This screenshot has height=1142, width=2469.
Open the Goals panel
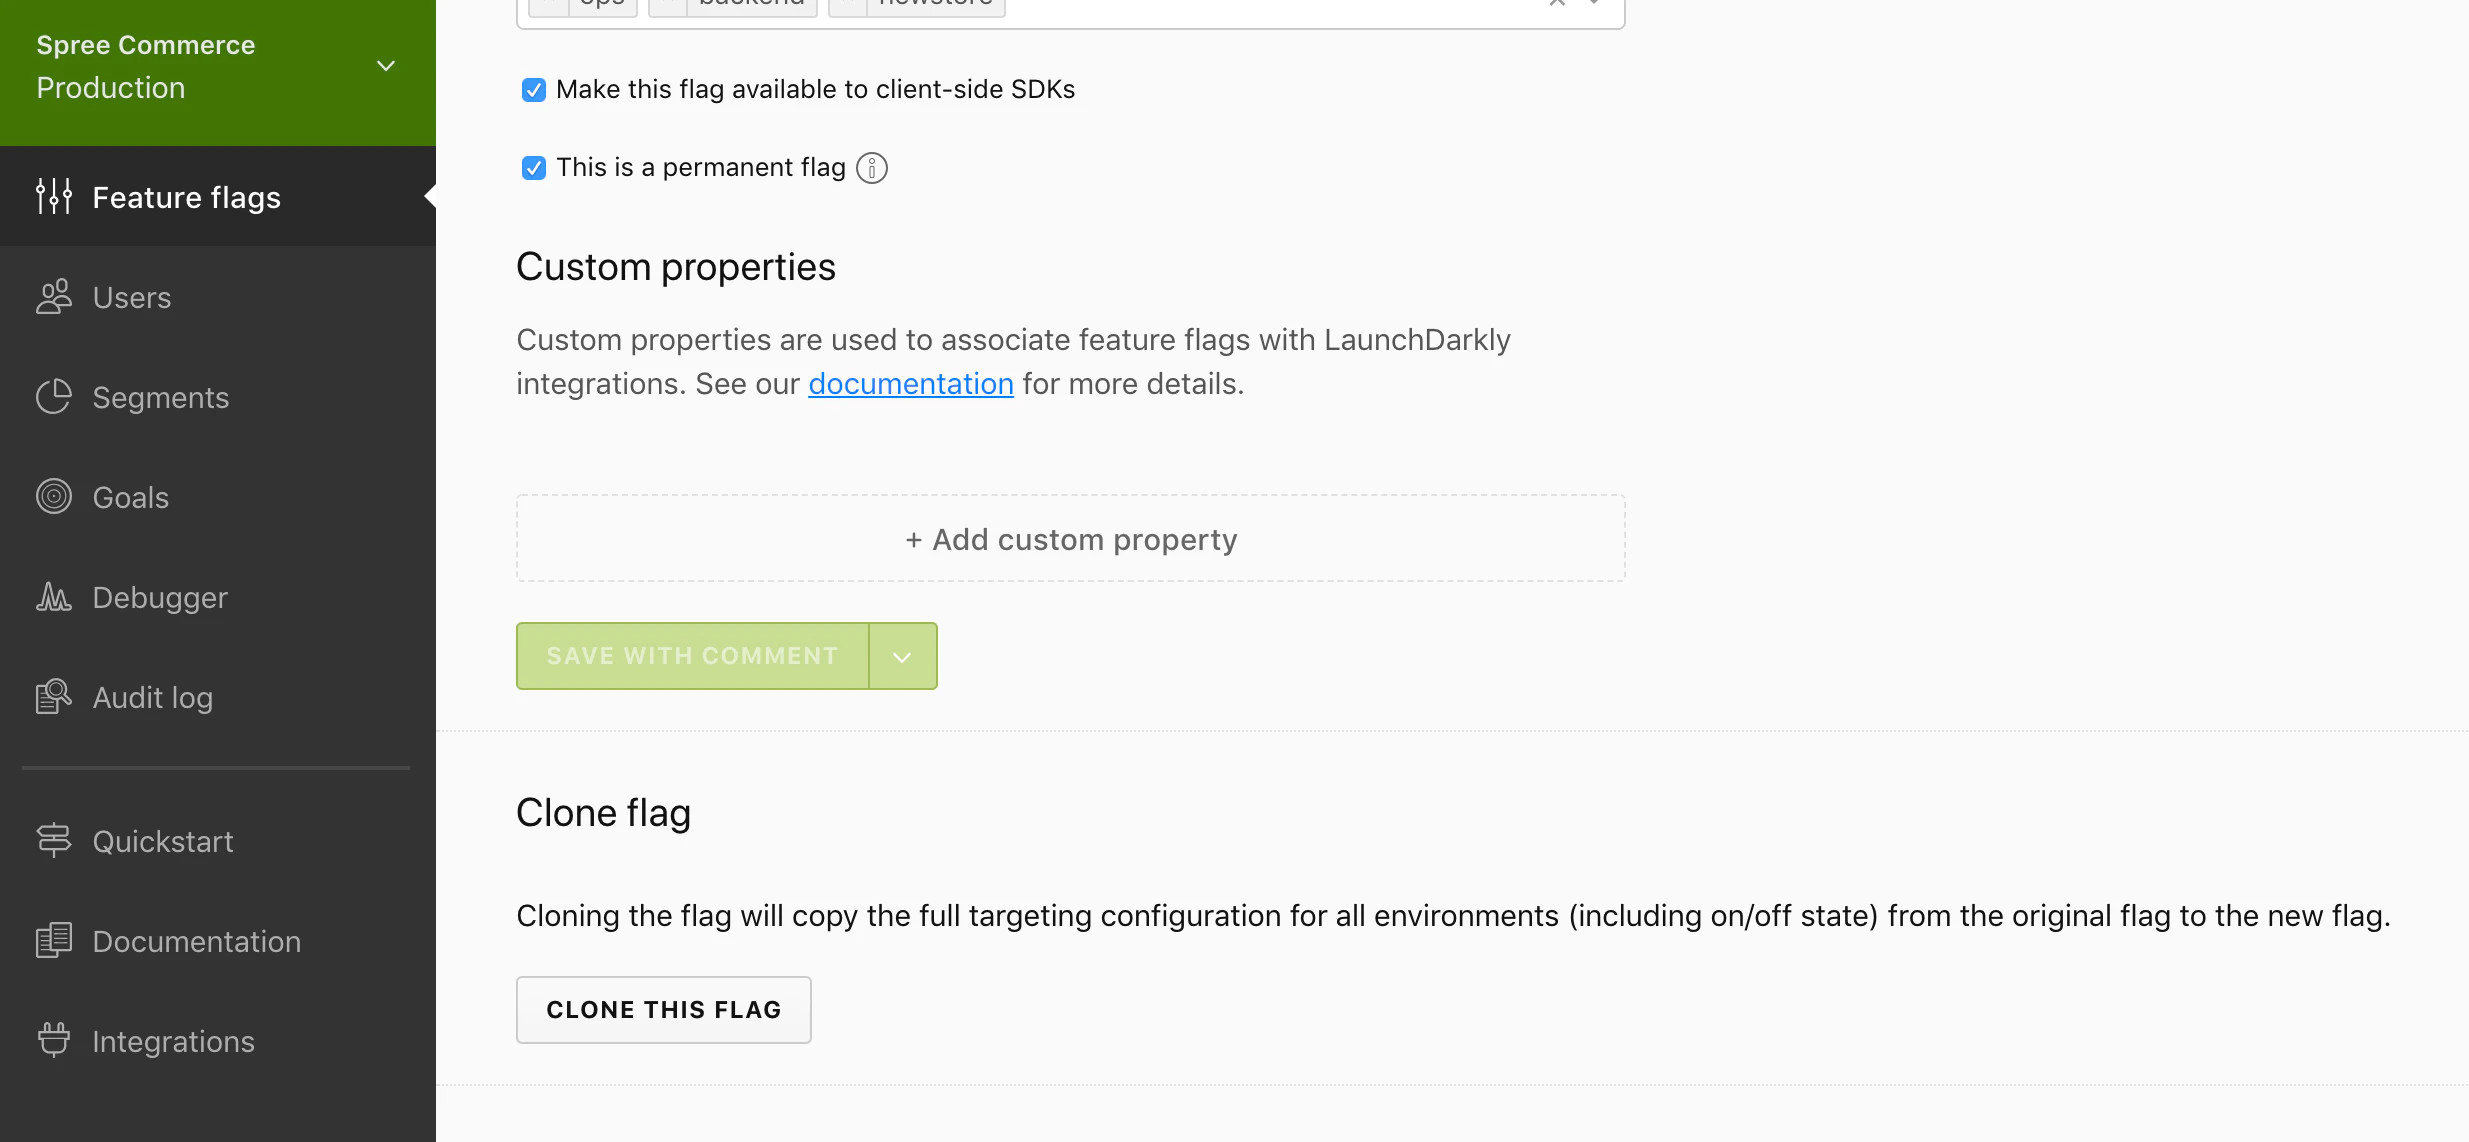[130, 497]
